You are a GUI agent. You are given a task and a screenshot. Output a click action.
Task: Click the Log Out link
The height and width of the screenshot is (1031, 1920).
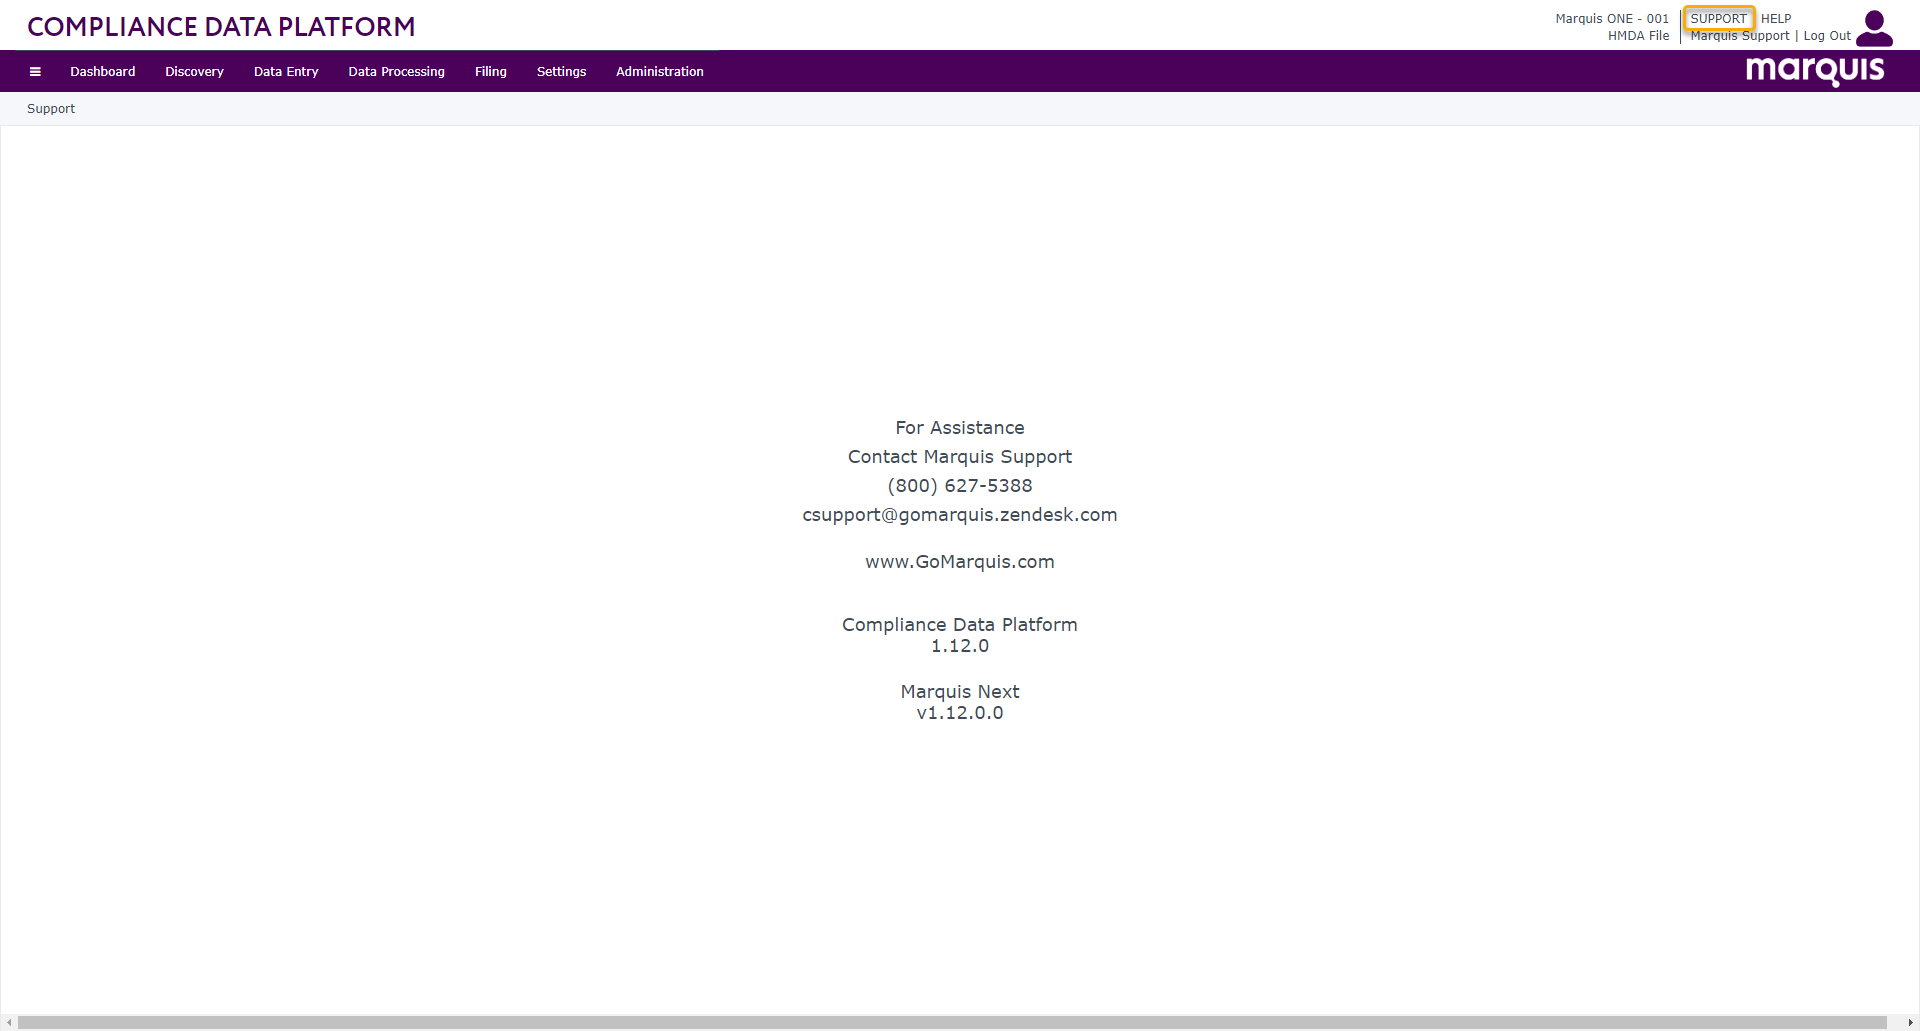click(x=1827, y=36)
